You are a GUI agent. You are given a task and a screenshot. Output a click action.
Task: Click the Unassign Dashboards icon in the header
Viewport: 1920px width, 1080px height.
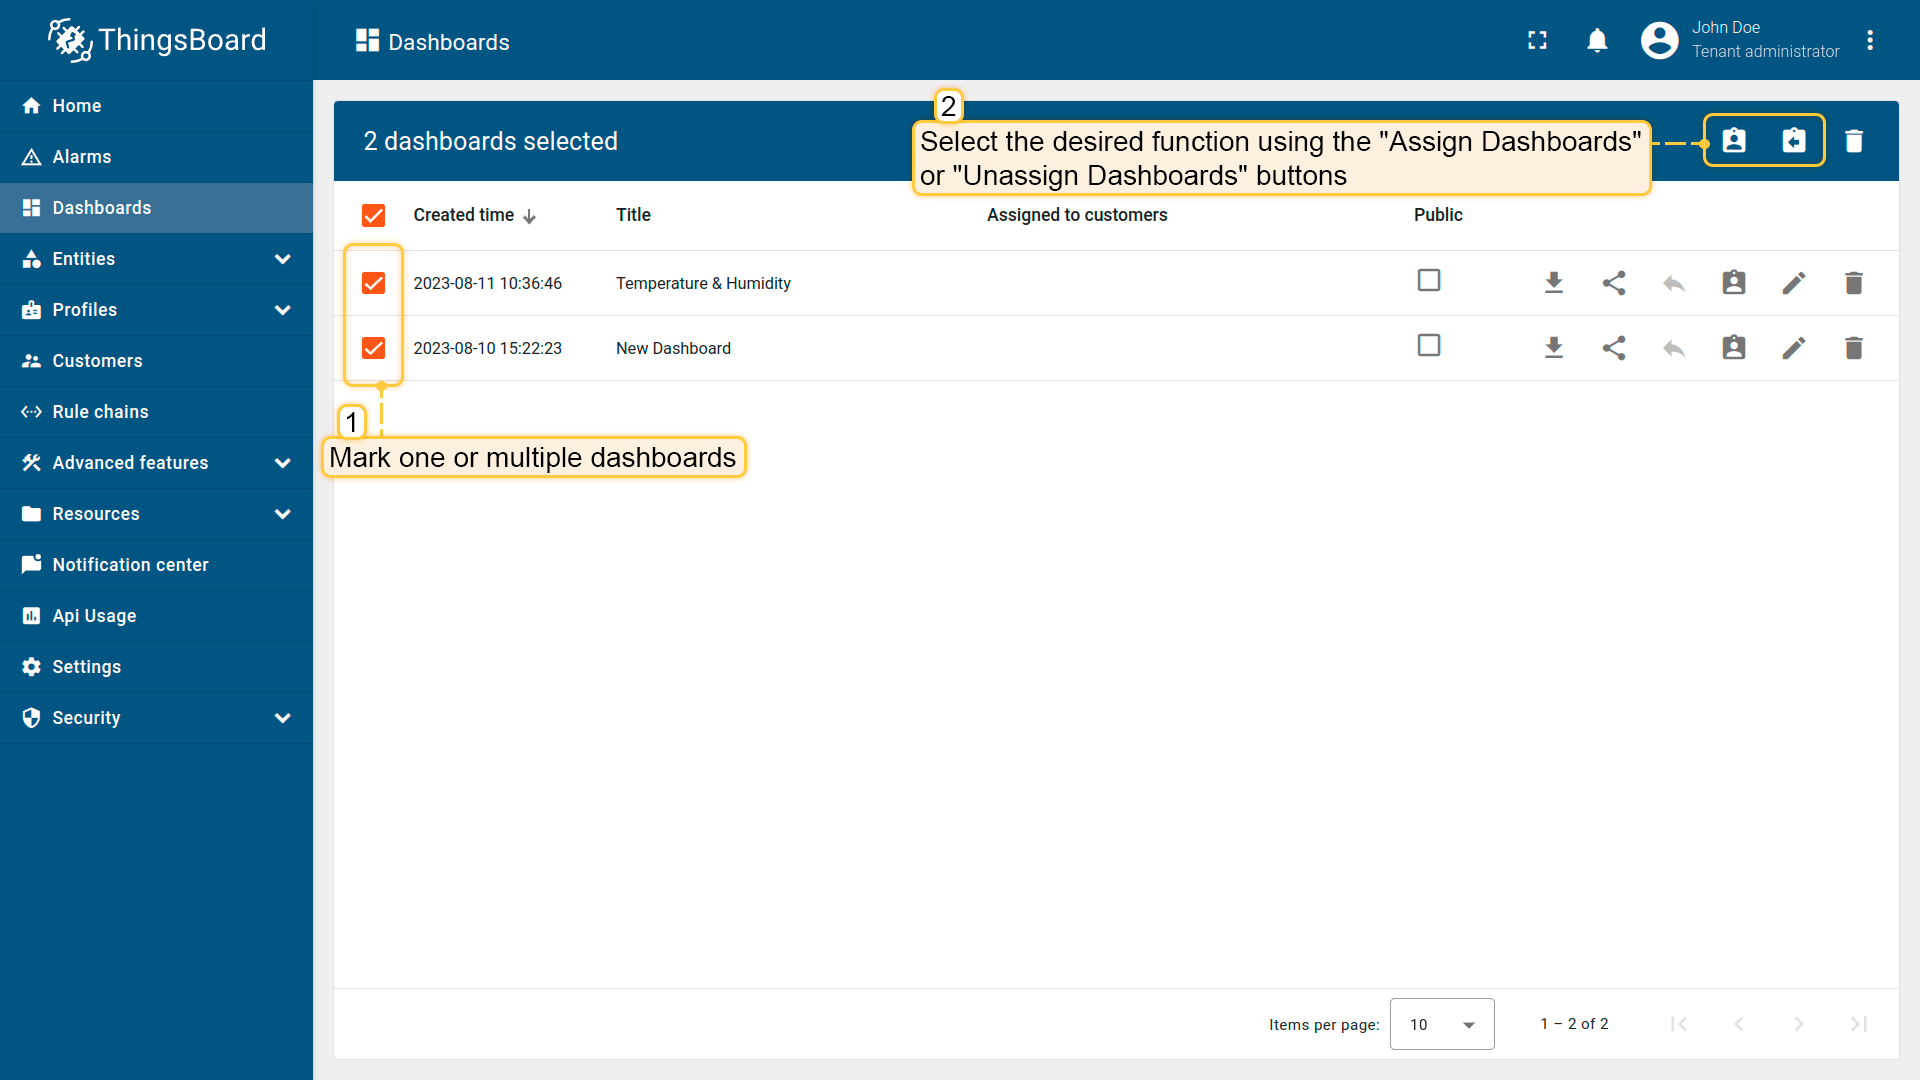[x=1794, y=141]
